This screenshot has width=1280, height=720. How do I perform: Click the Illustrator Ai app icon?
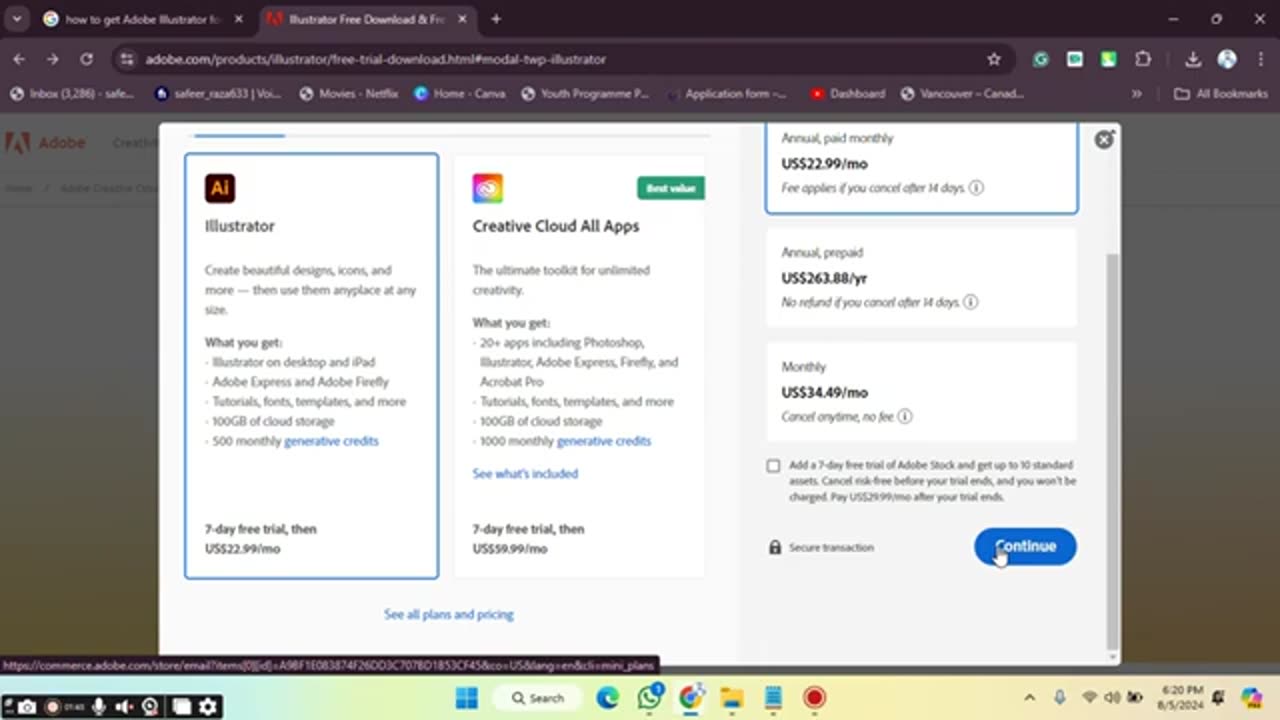(220, 188)
